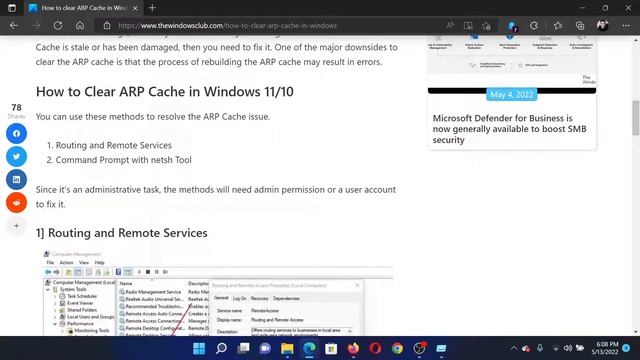
Task: Show hidden system tray icons
Action: coord(513,348)
